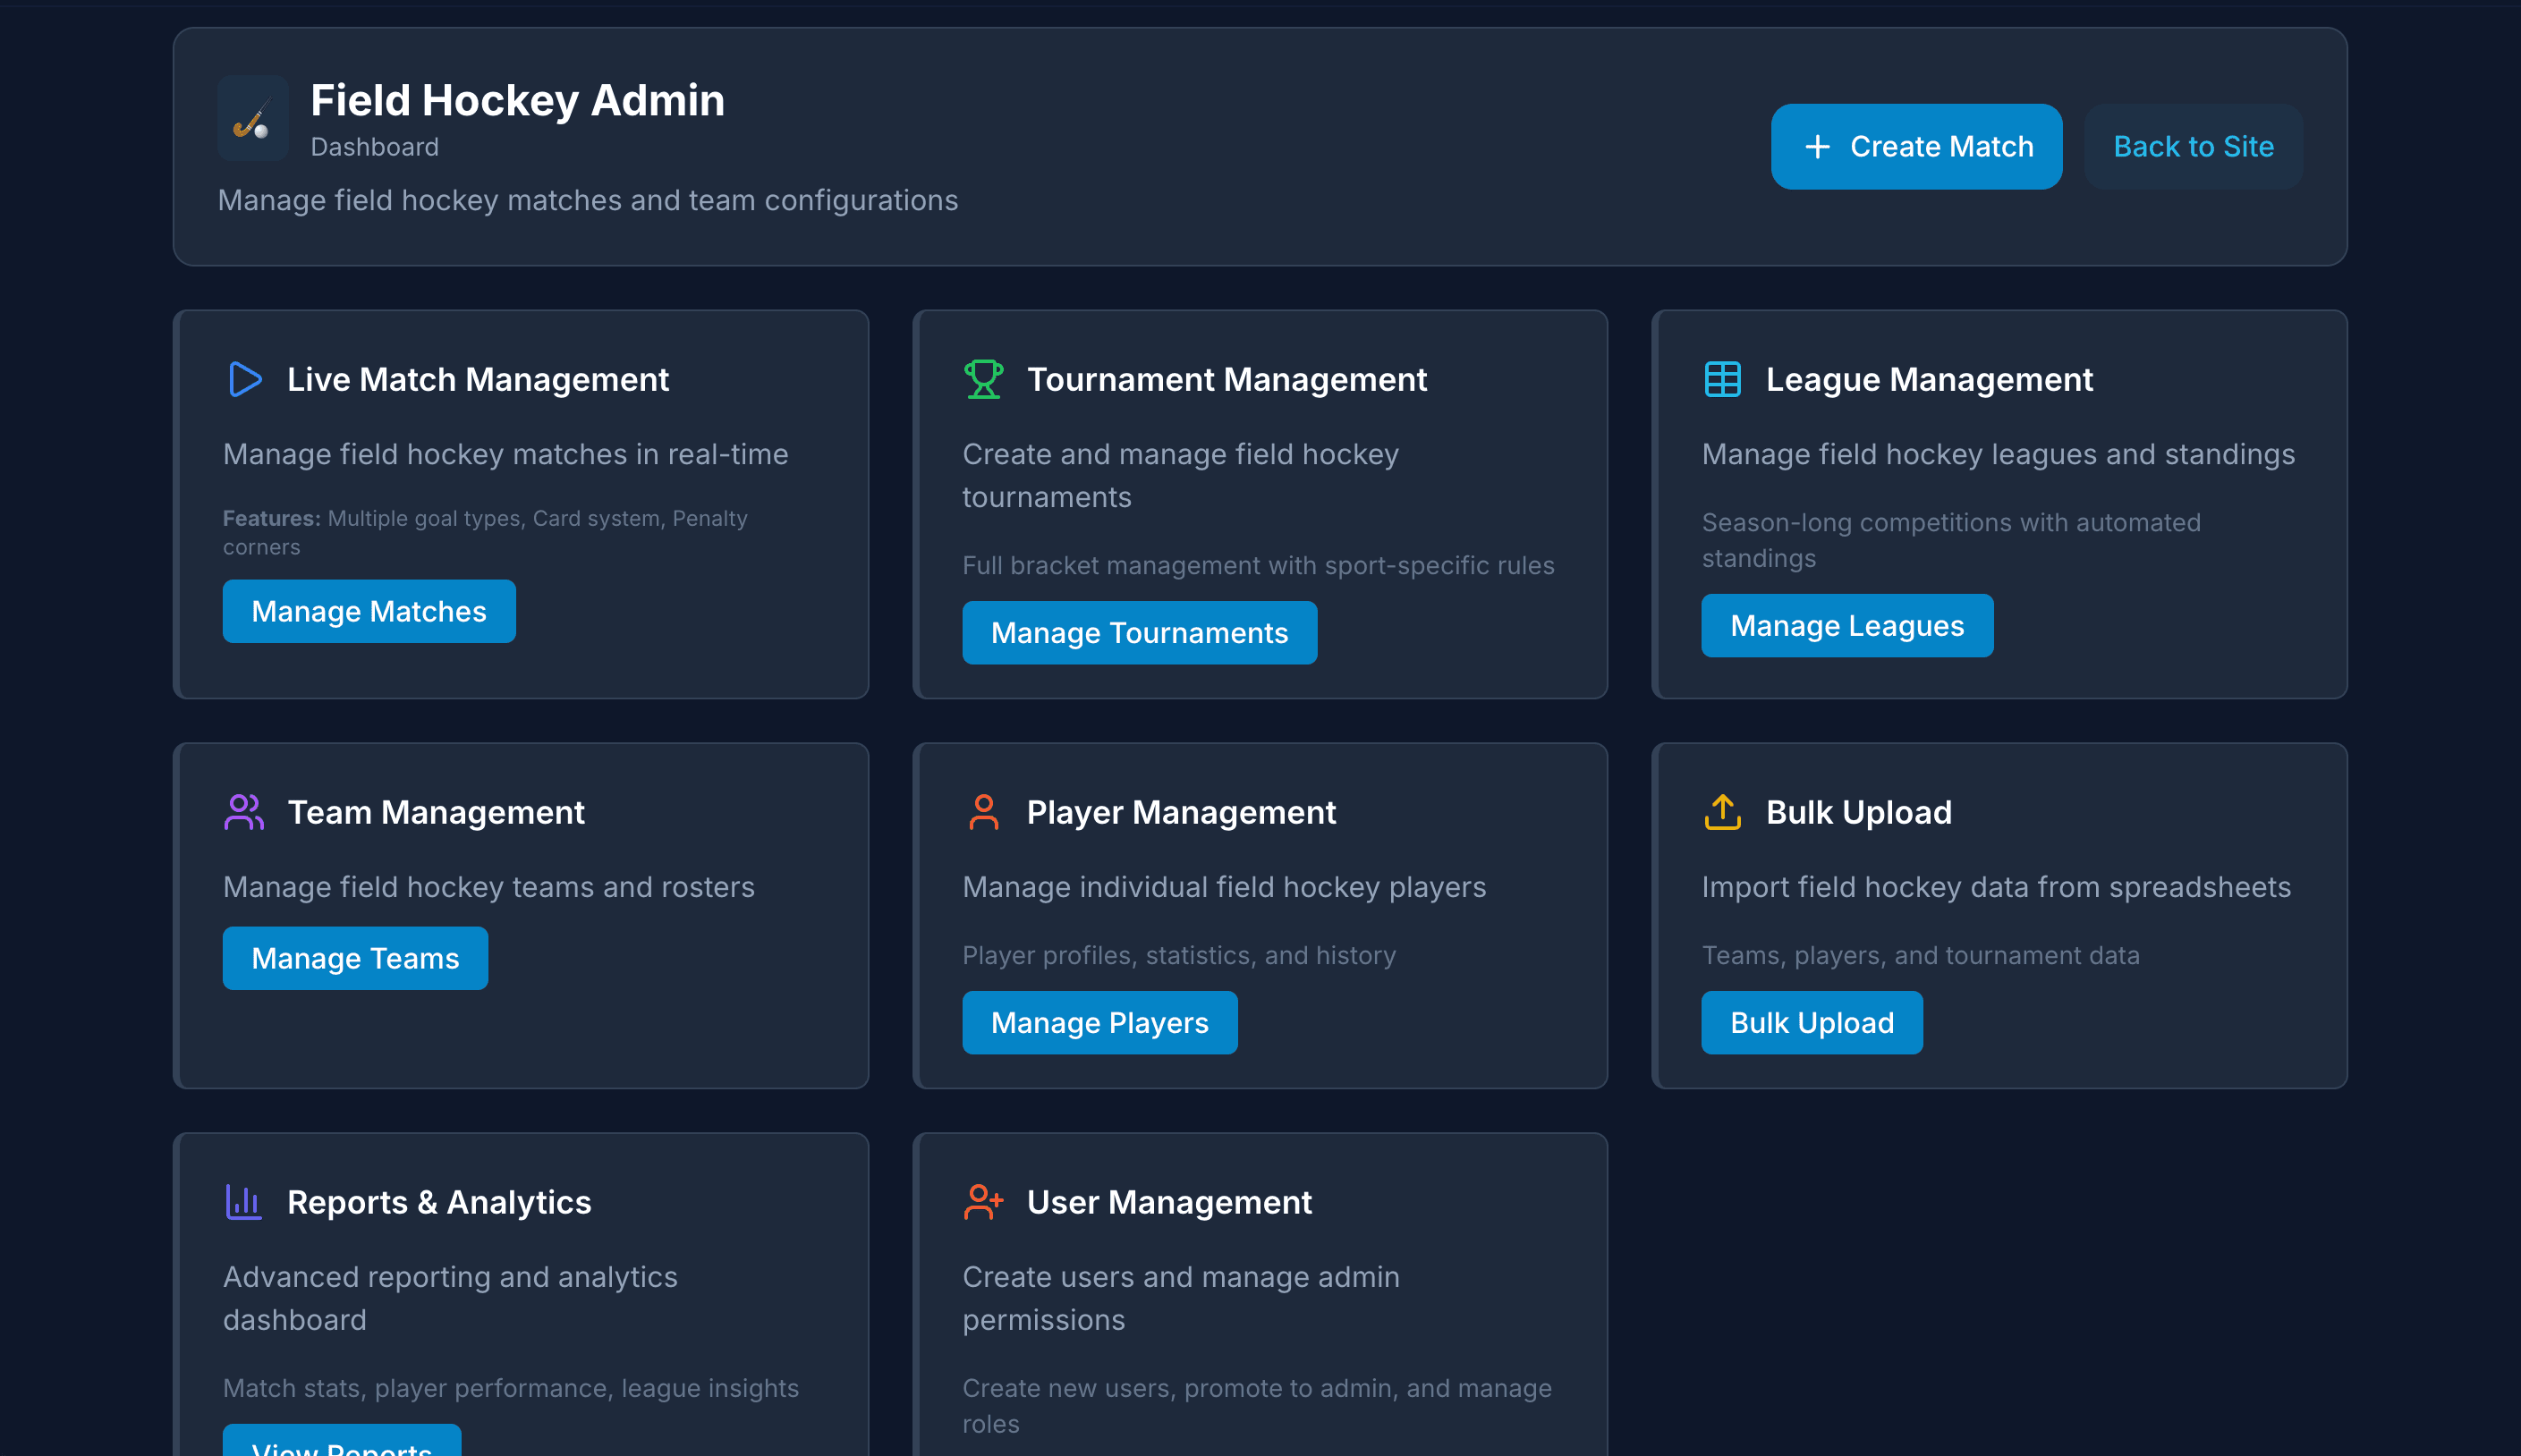Click the Team Management heading
The height and width of the screenshot is (1456, 2521).
click(x=436, y=812)
